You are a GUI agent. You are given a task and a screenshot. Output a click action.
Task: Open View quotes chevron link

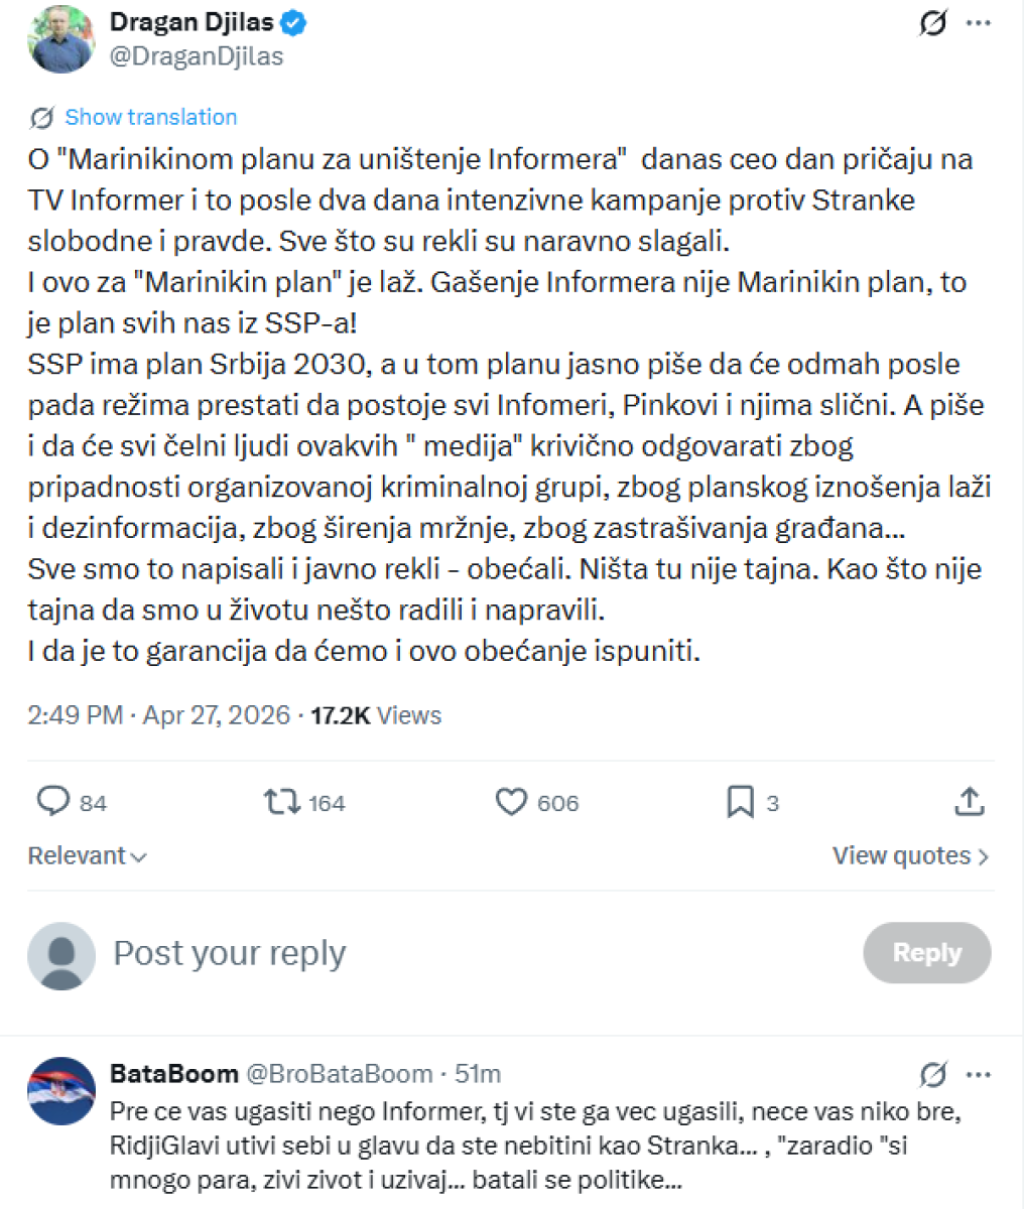[x=911, y=856]
